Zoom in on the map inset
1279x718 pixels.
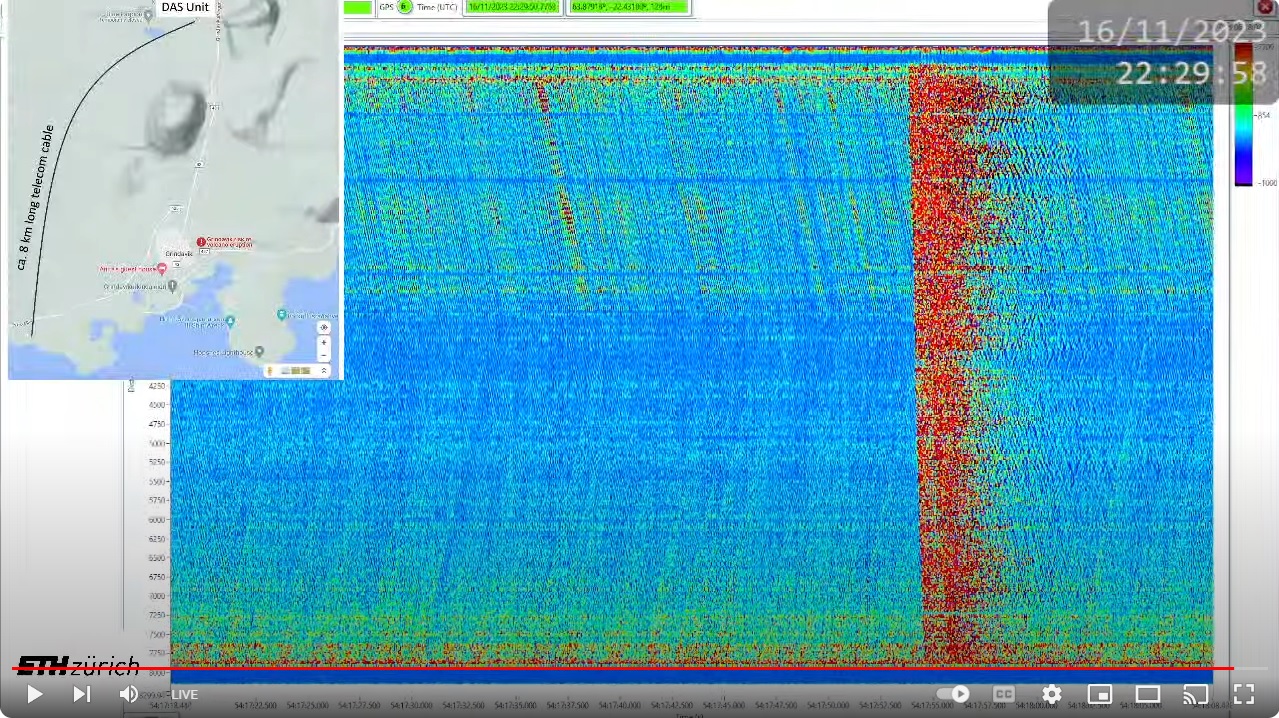[x=323, y=342]
